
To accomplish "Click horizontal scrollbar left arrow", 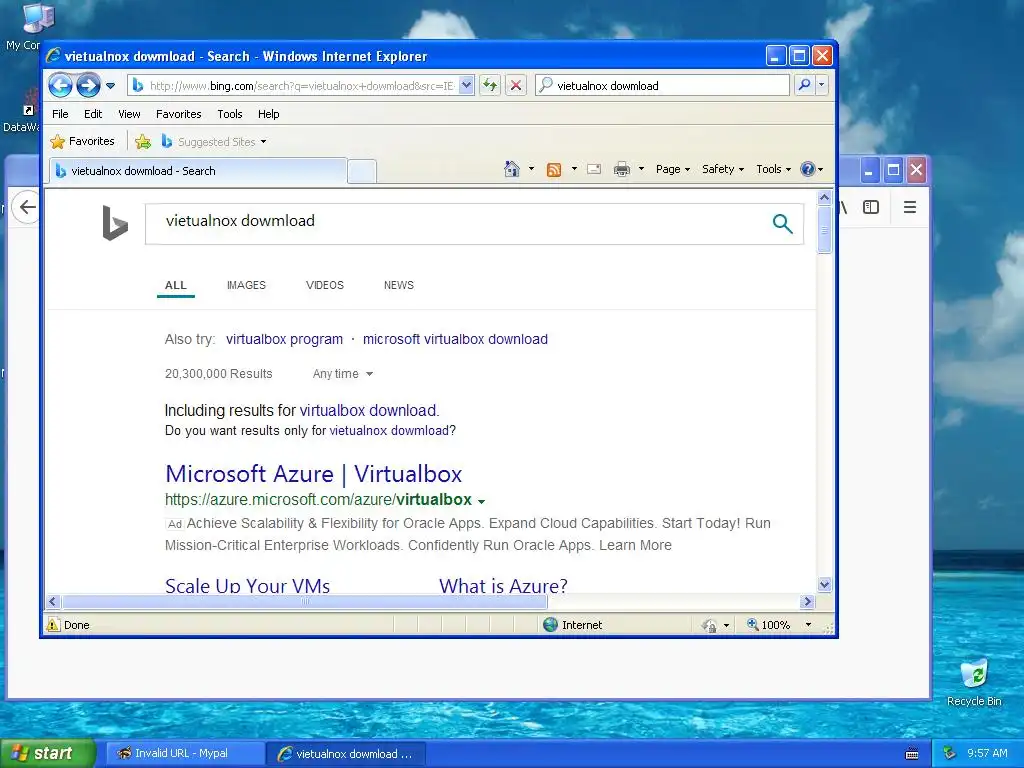I will point(53,601).
